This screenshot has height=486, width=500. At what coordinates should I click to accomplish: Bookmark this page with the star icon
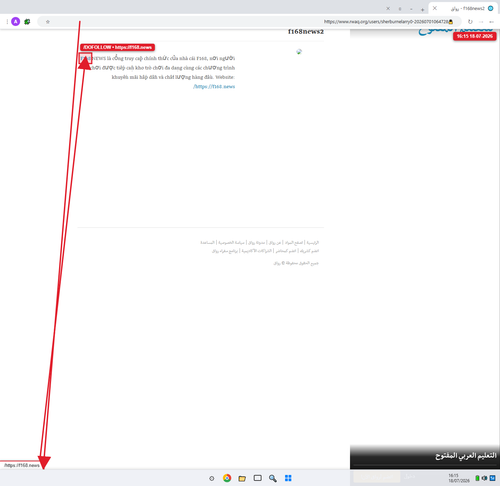click(x=48, y=22)
